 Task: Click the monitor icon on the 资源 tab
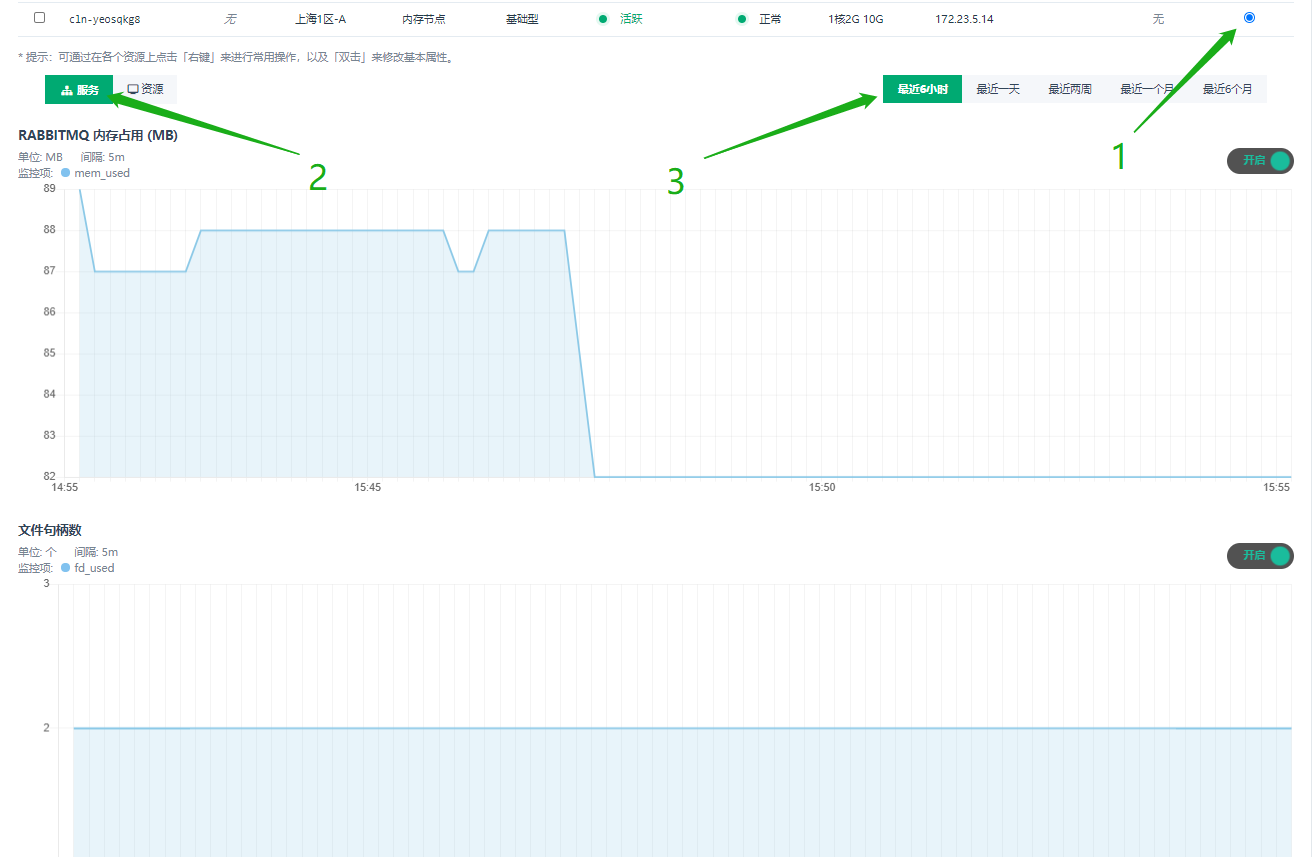click(x=133, y=90)
